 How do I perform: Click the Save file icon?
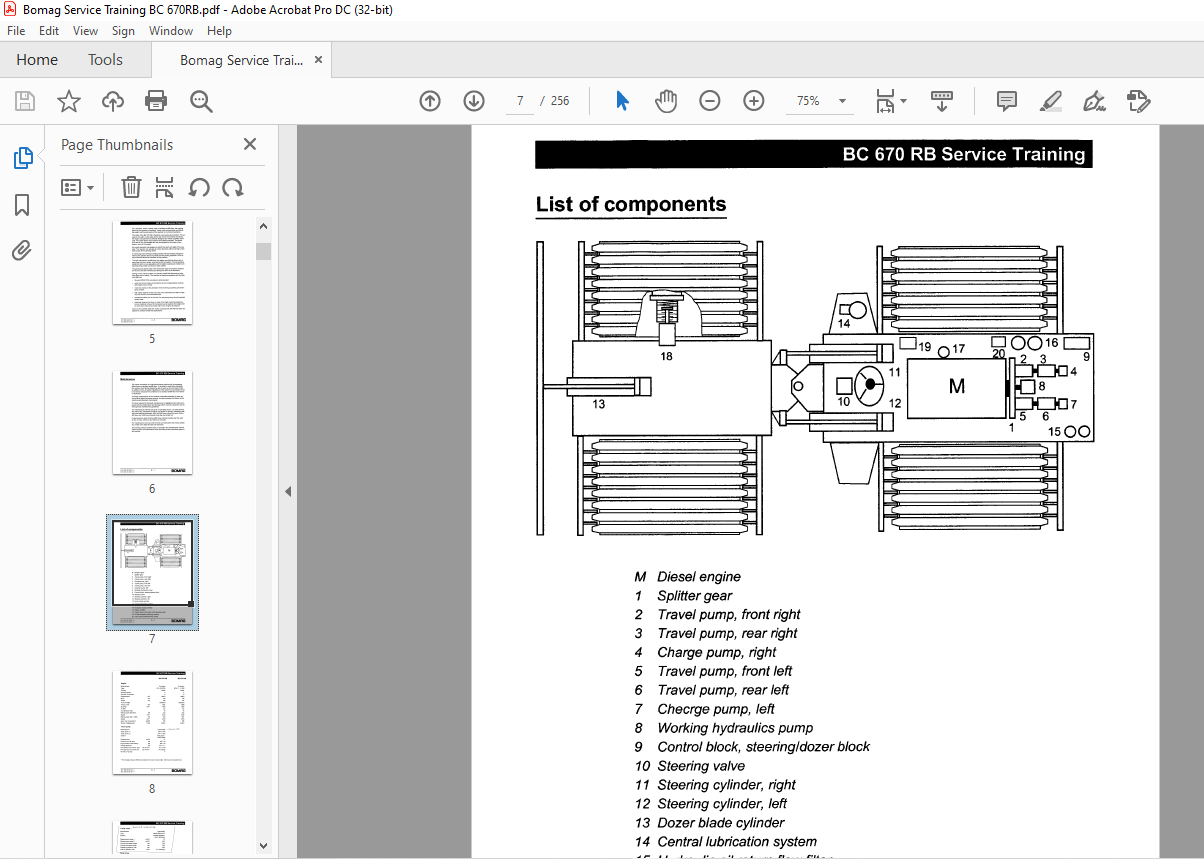click(x=24, y=101)
